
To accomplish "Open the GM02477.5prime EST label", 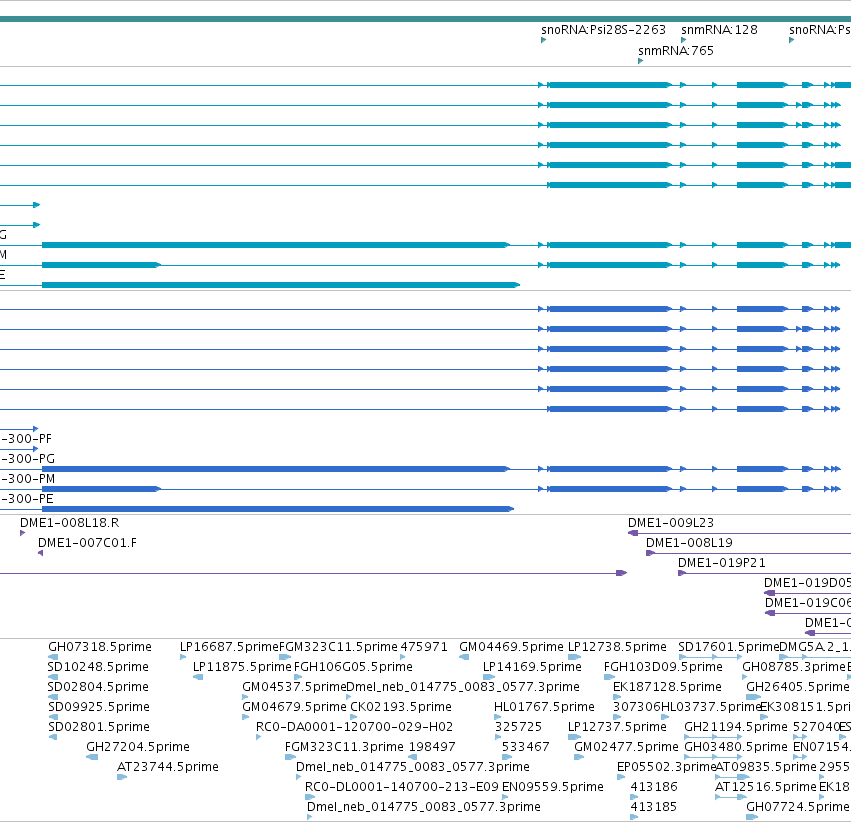I will [x=626, y=748].
